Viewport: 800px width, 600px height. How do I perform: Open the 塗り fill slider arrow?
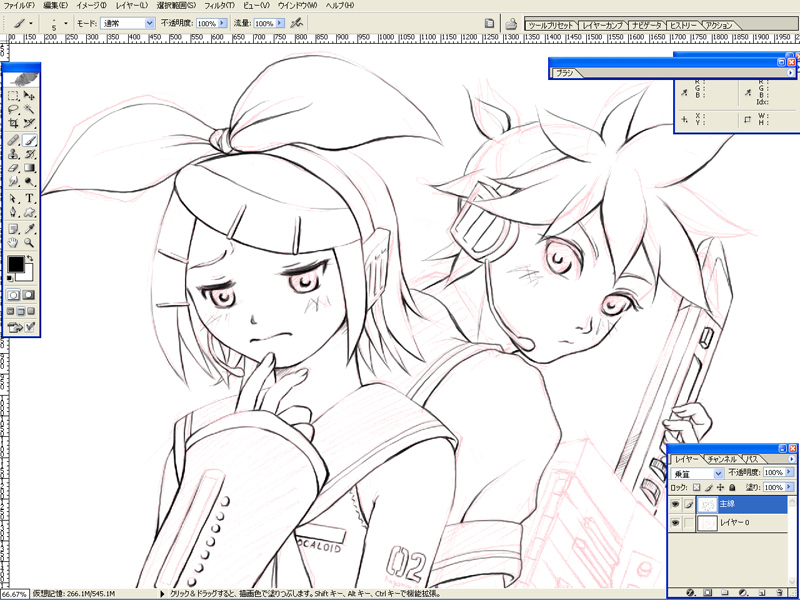pos(789,487)
